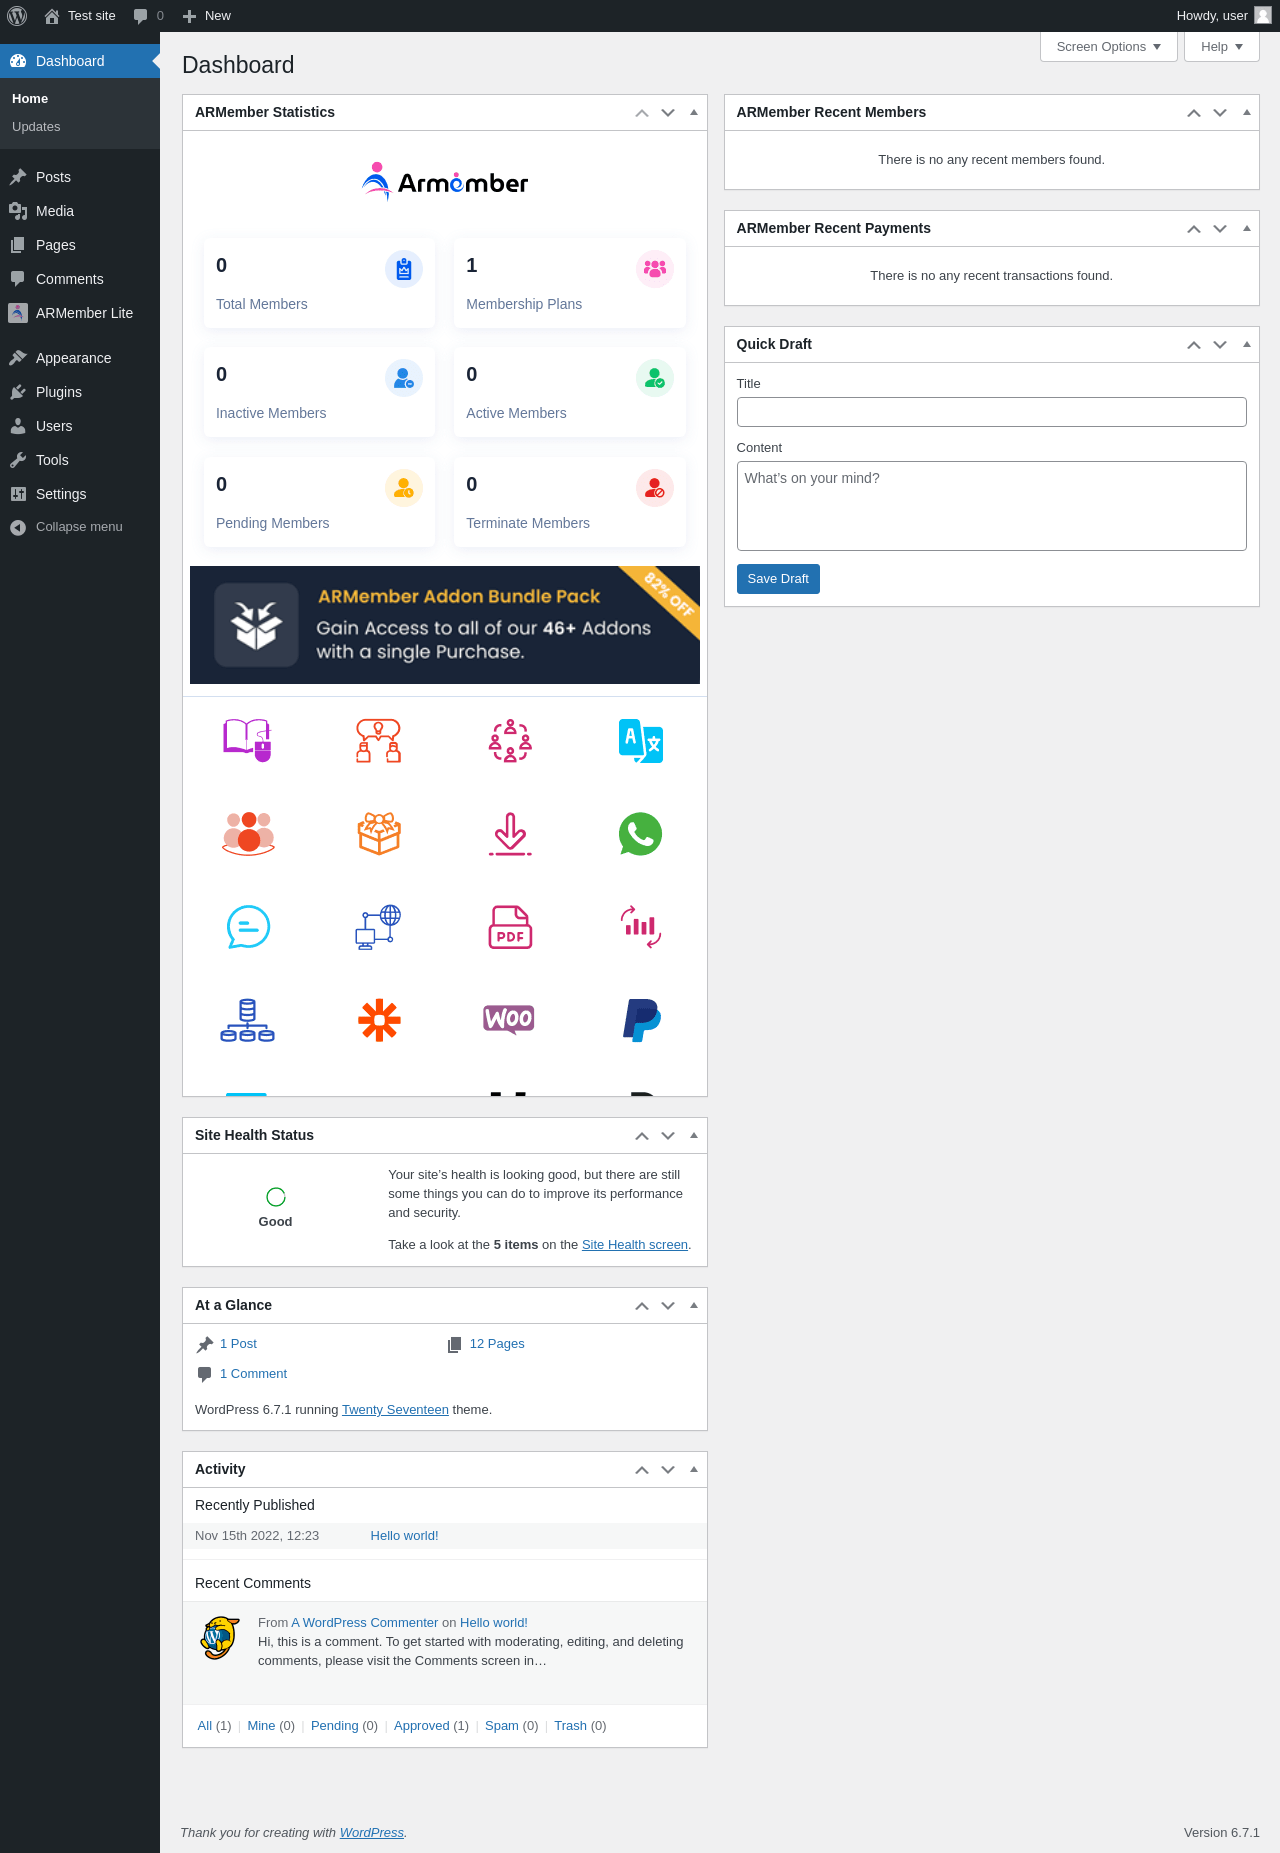Toggle the At a Glance panel
This screenshot has height=1853, width=1280.
694,1305
